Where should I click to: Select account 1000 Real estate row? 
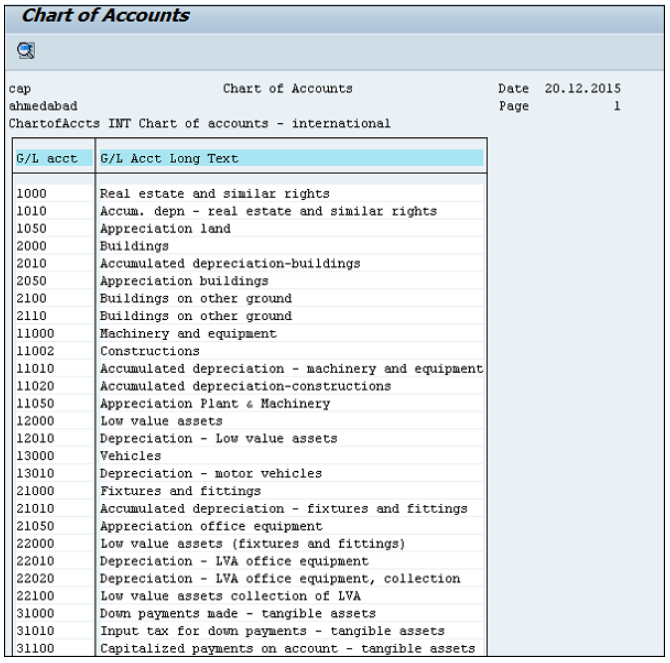(214, 194)
